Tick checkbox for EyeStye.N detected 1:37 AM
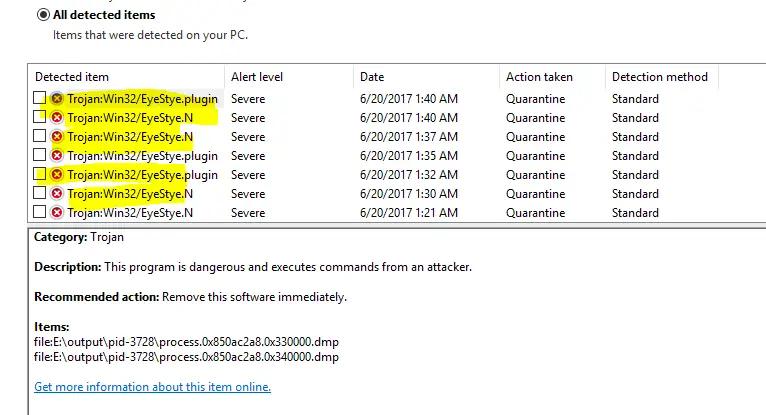The image size is (766, 415). tap(40, 136)
